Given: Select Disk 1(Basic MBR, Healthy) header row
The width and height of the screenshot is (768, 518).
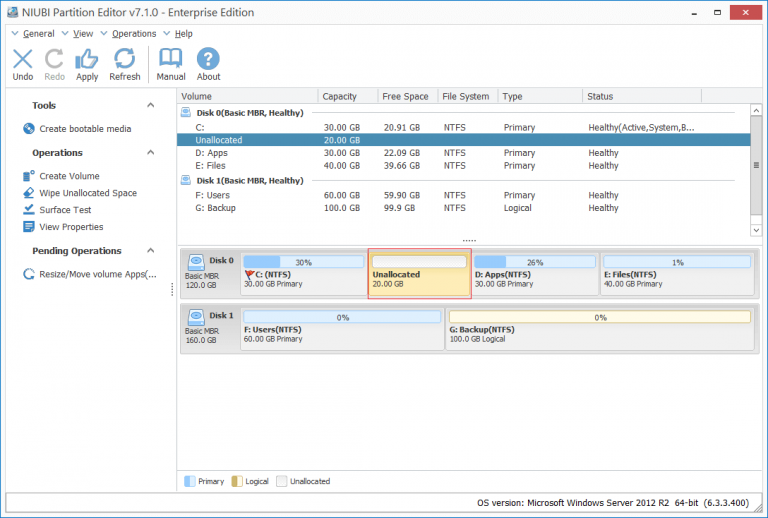Looking at the screenshot, I should (x=463, y=180).
